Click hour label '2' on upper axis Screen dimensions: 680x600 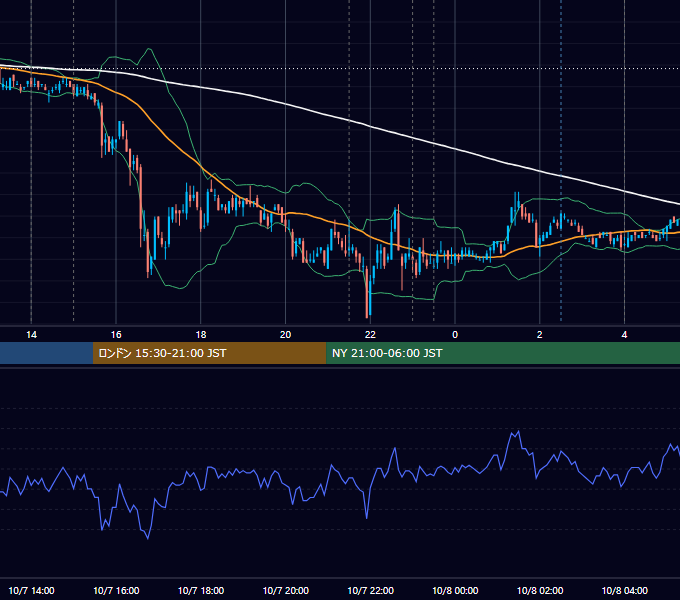coord(539,335)
